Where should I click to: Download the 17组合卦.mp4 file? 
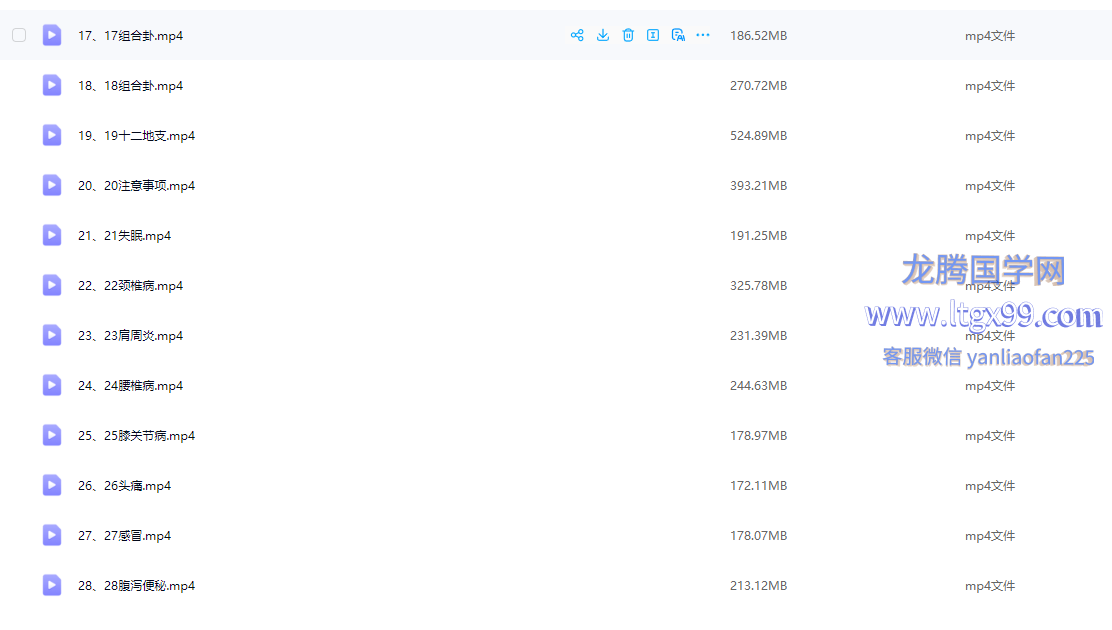click(x=603, y=35)
